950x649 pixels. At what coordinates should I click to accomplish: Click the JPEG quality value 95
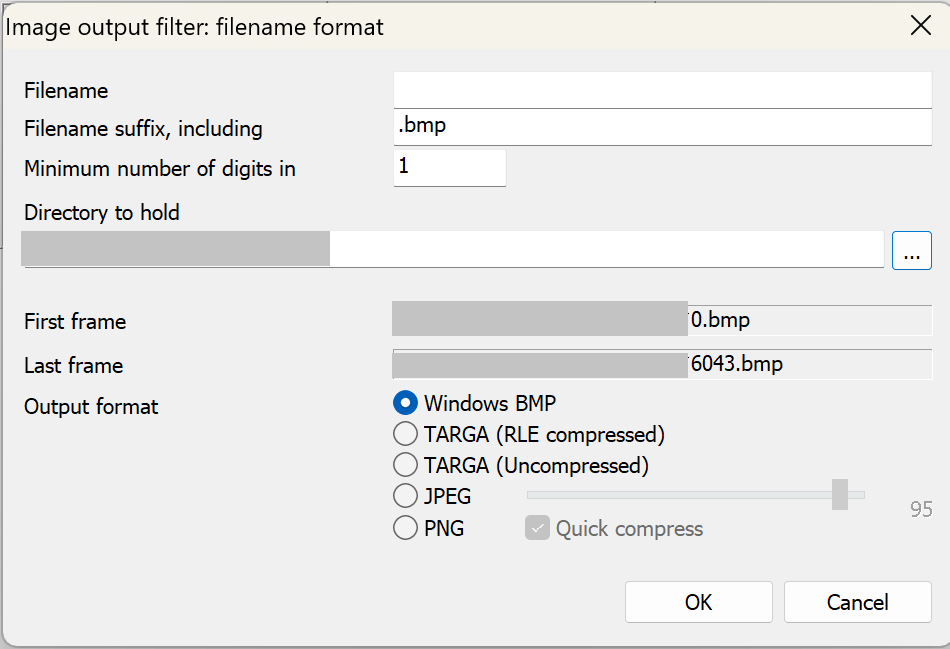pos(921,510)
